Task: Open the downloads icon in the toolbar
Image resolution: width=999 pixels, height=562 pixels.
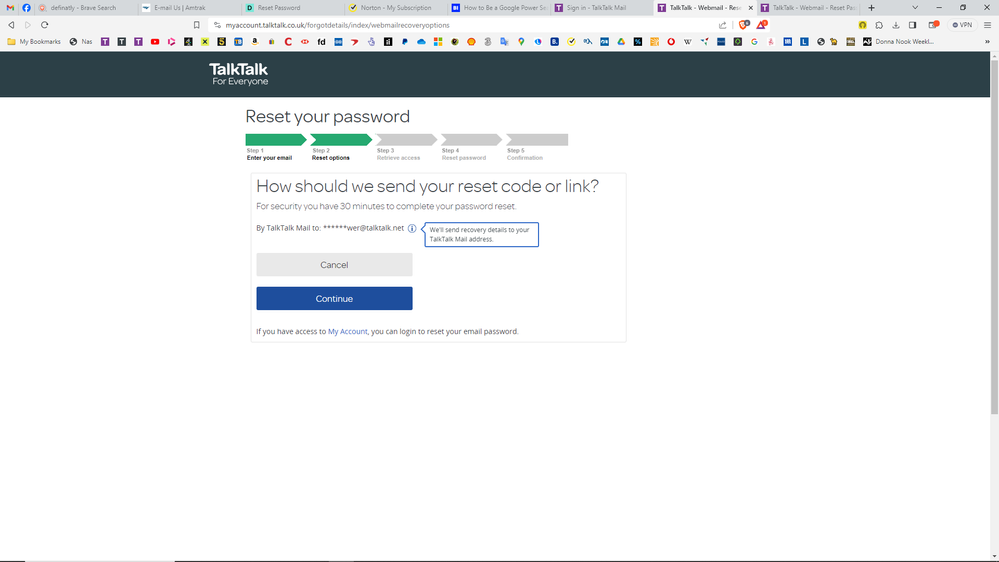Action: coord(895,25)
